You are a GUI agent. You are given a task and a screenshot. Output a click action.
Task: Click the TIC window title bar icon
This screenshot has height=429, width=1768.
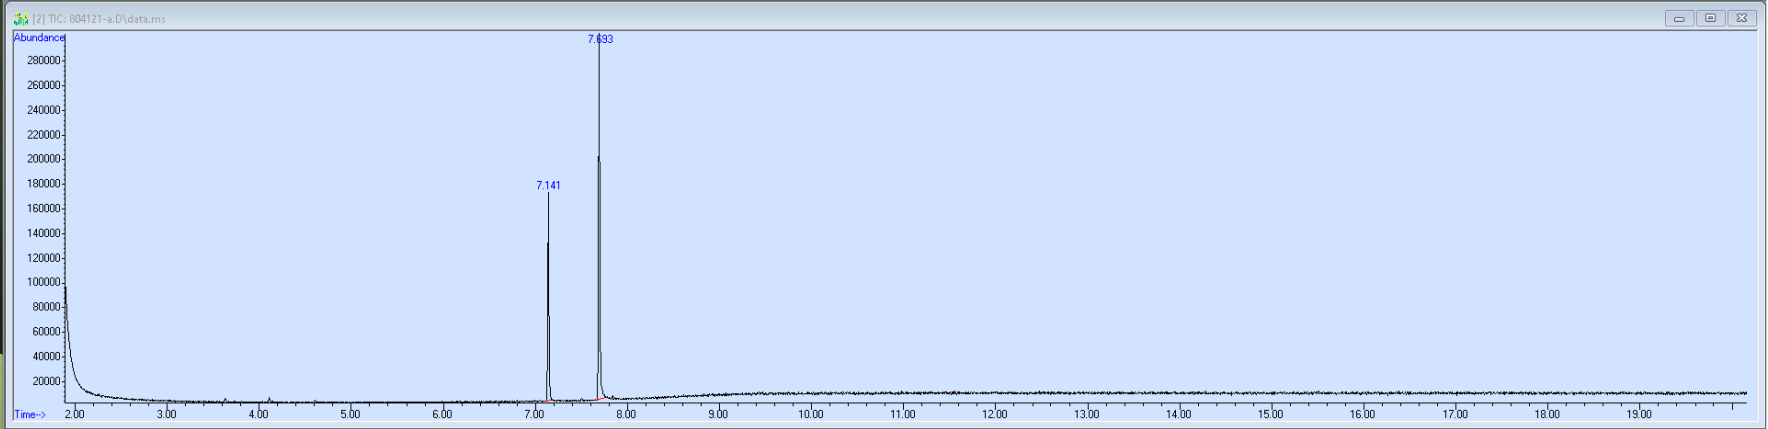click(x=21, y=18)
